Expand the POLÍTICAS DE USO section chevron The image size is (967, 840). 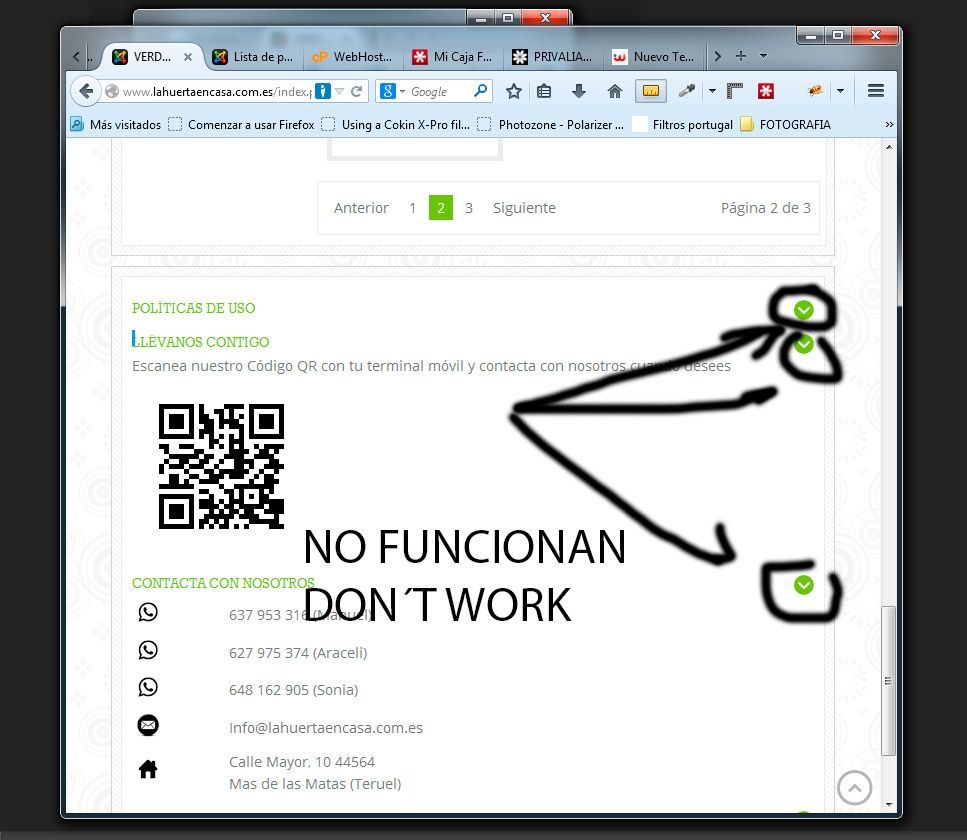pyautogui.click(x=804, y=310)
